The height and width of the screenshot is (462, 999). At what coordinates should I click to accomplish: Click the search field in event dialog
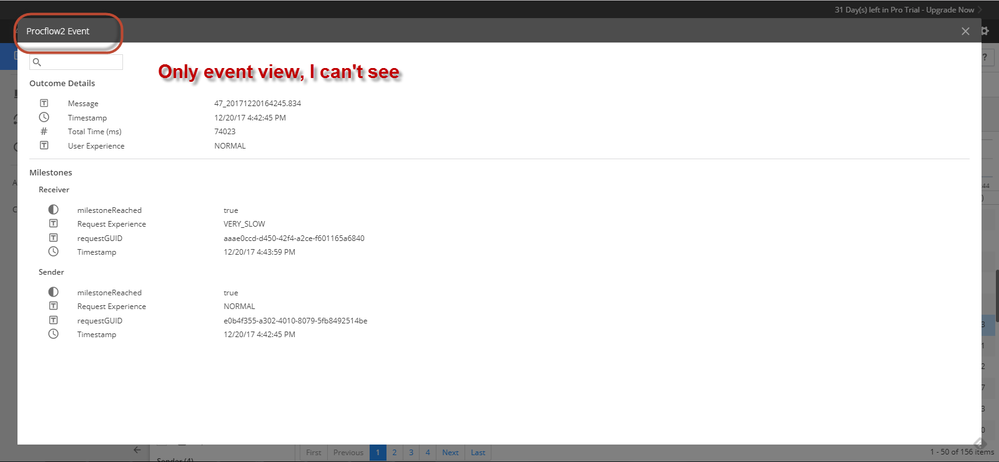(x=76, y=62)
